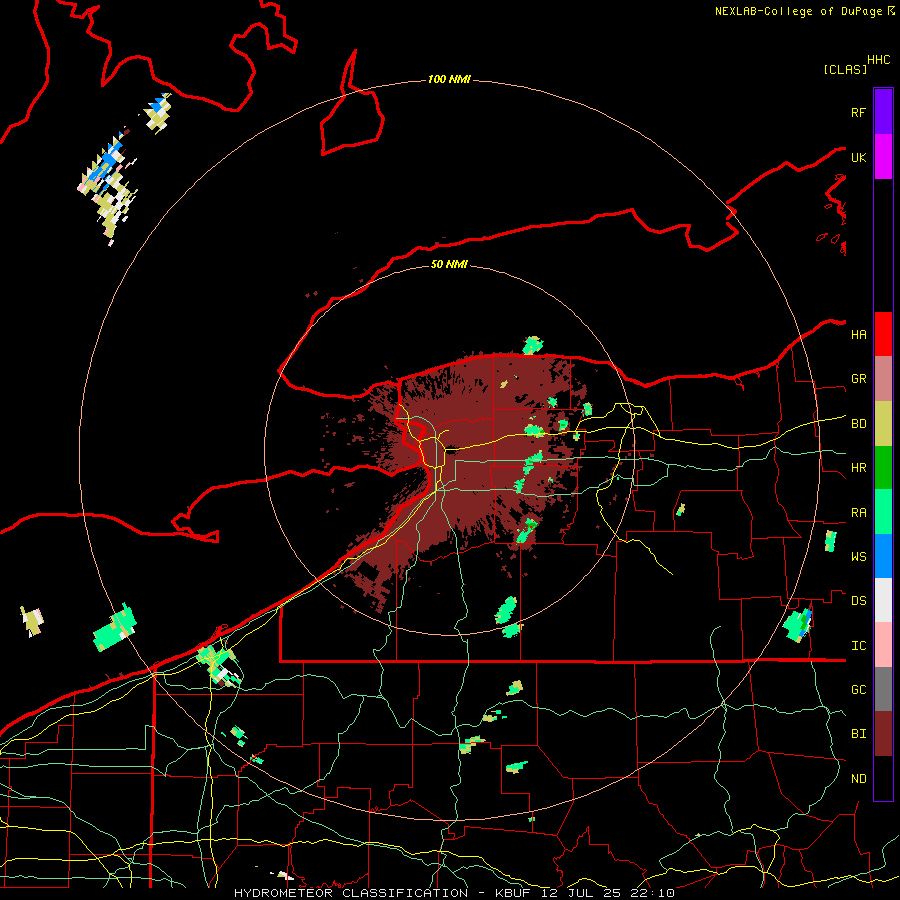Click the BD legend label
Image resolution: width=900 pixels, height=900 pixels.
pos(858,424)
